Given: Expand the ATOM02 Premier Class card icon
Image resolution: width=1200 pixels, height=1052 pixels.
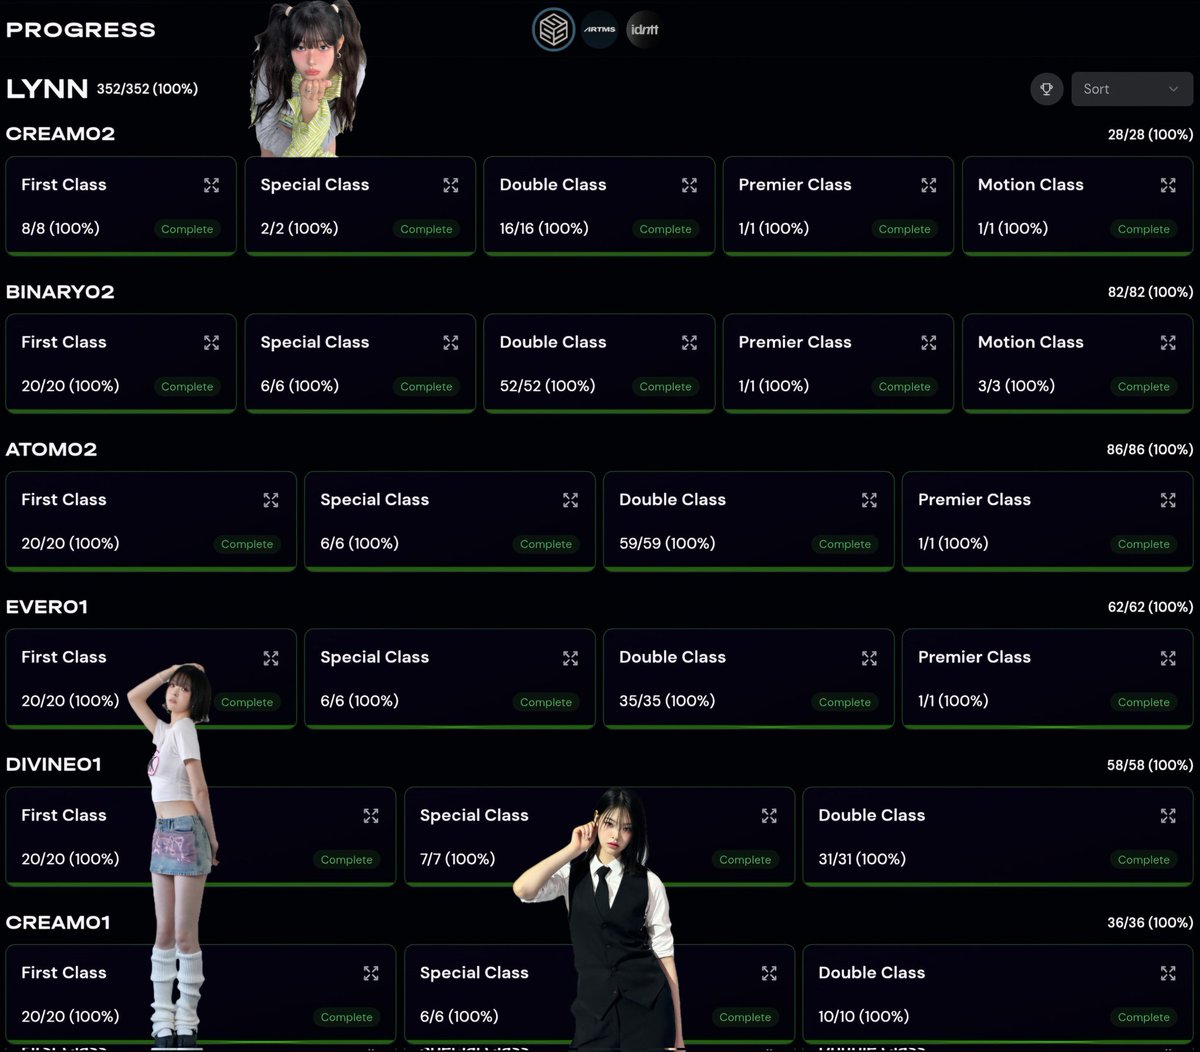Looking at the screenshot, I should coord(1168,500).
